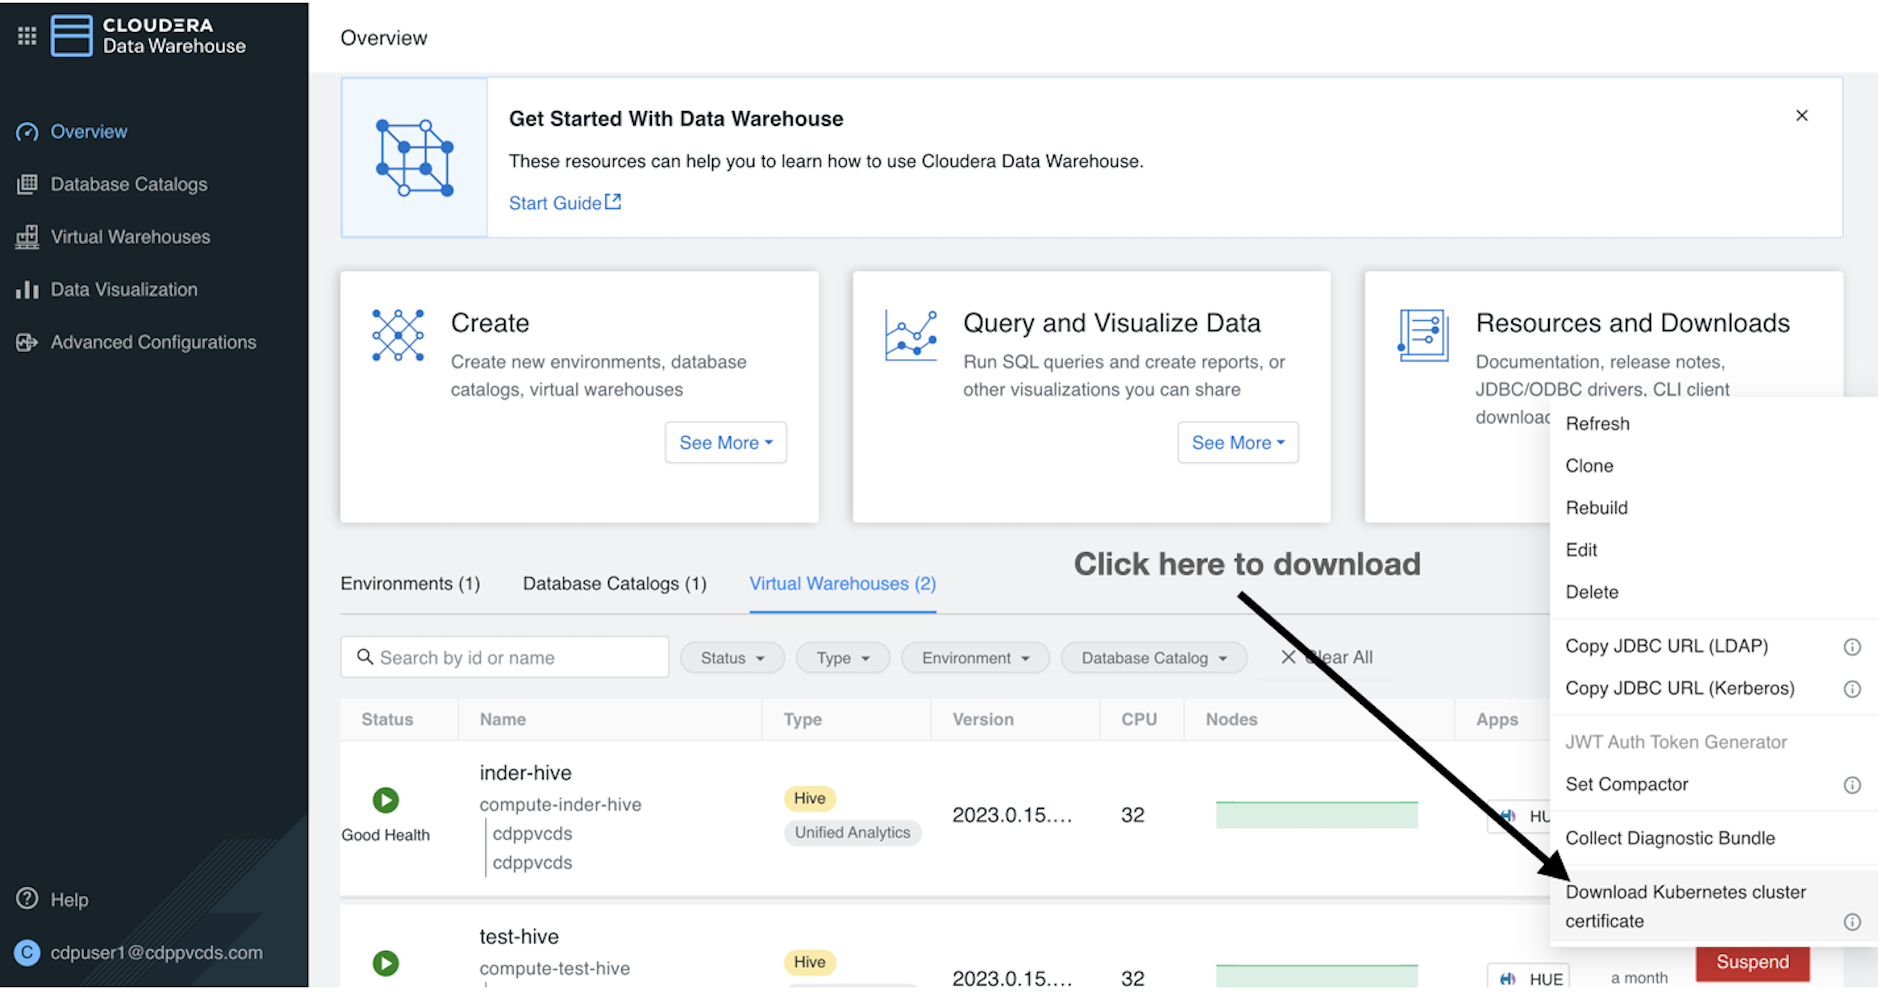Expand the Status filter dropdown
Image resolution: width=1886 pixels, height=1008 pixels.
[732, 658]
